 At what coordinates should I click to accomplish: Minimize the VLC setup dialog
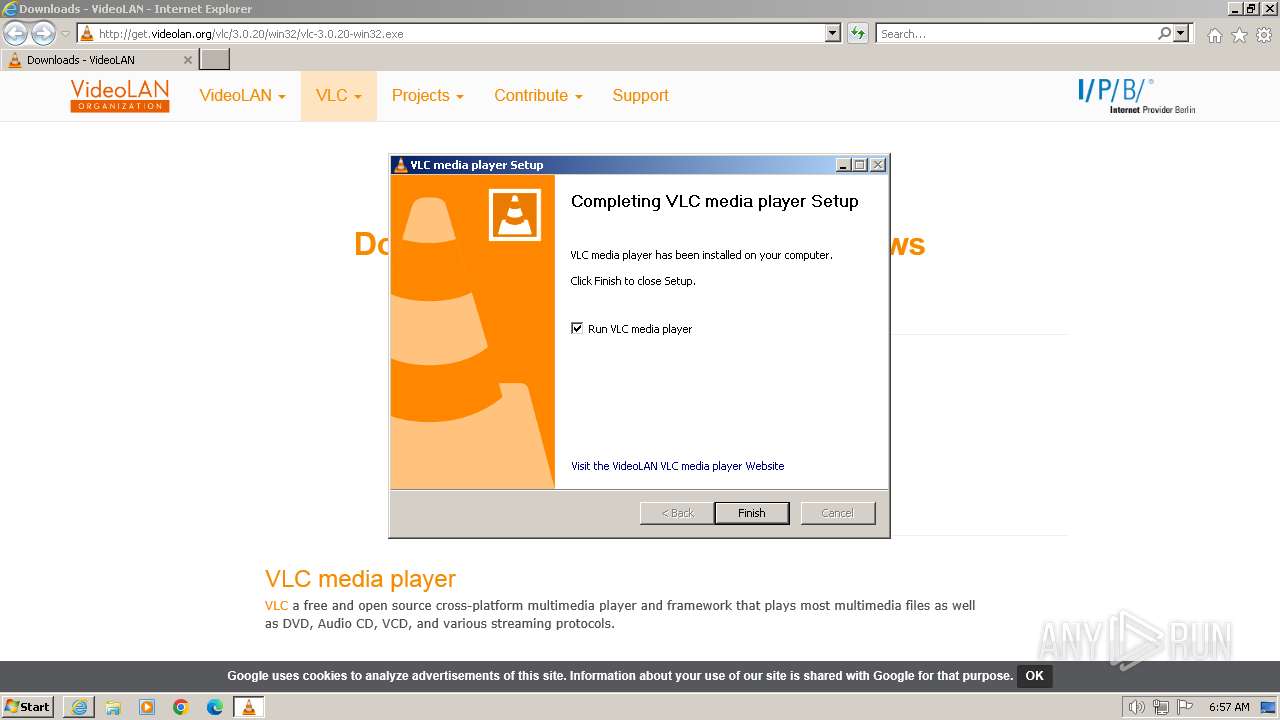point(843,165)
